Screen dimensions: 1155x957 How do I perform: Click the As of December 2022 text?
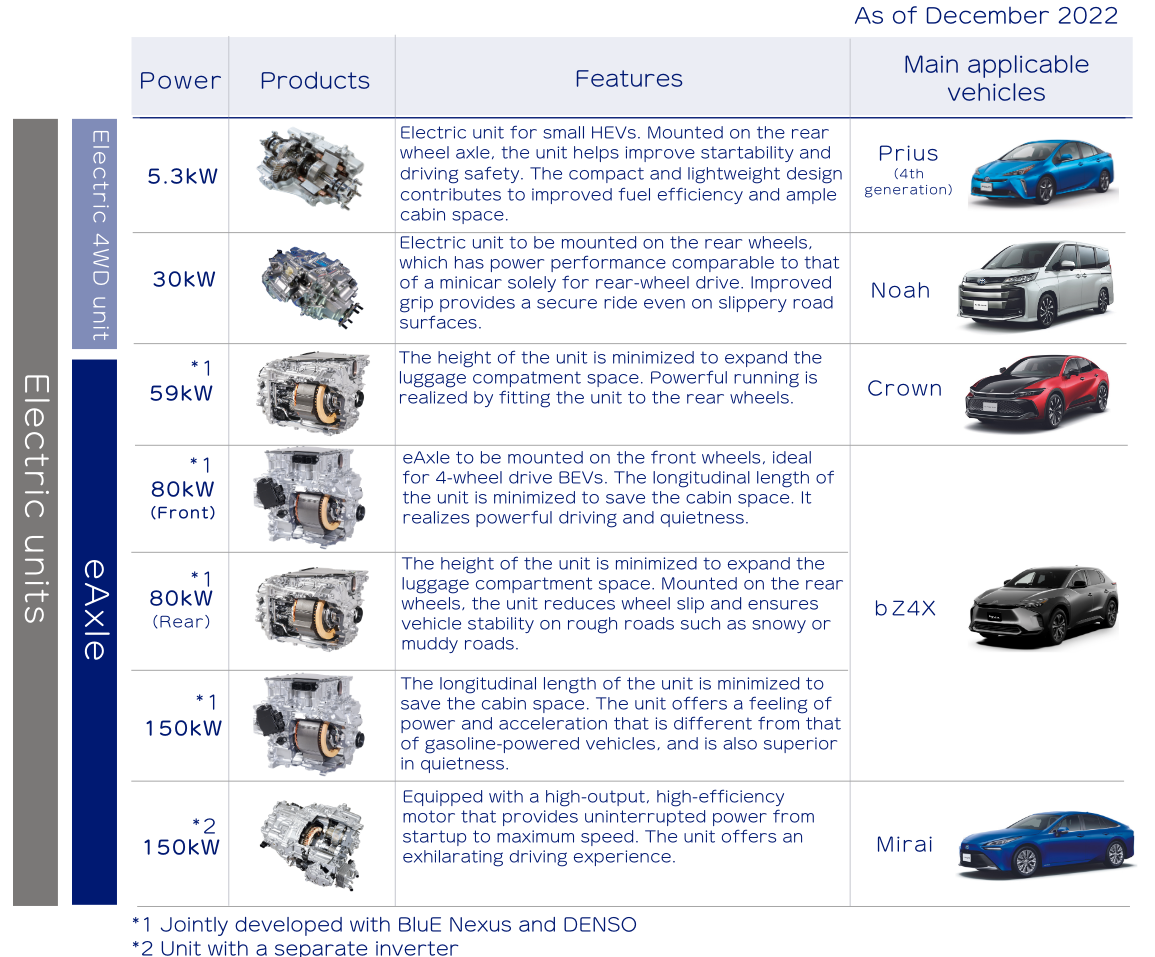[985, 15]
